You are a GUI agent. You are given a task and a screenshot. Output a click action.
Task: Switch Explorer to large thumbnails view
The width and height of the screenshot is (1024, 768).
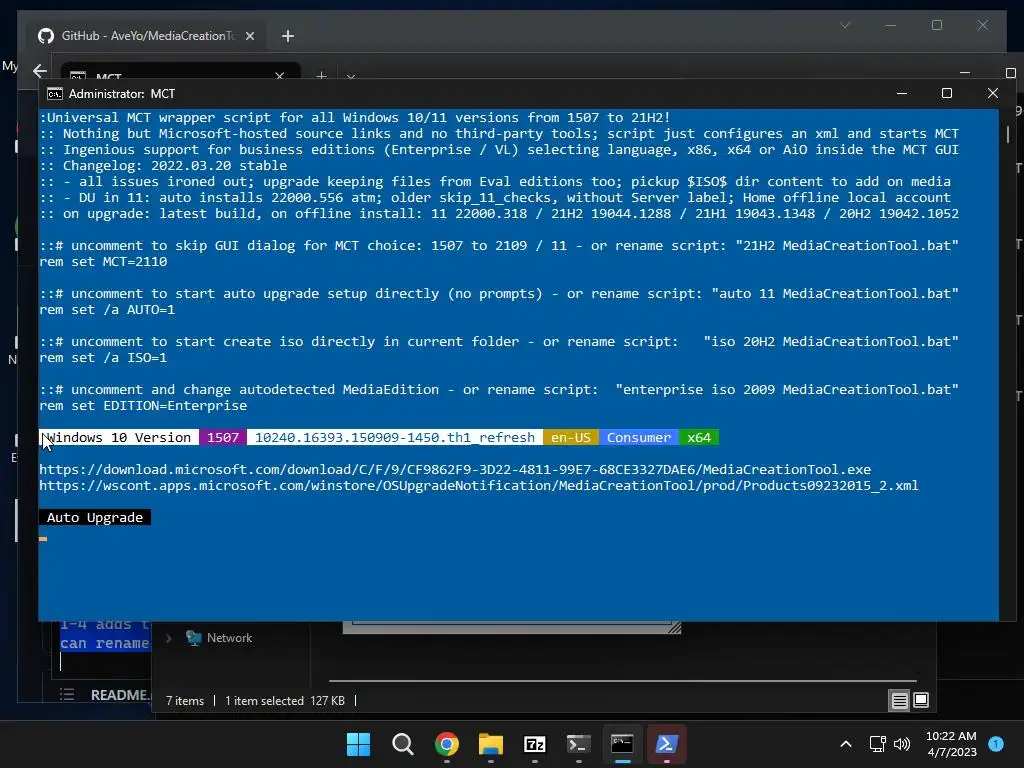tap(921, 701)
